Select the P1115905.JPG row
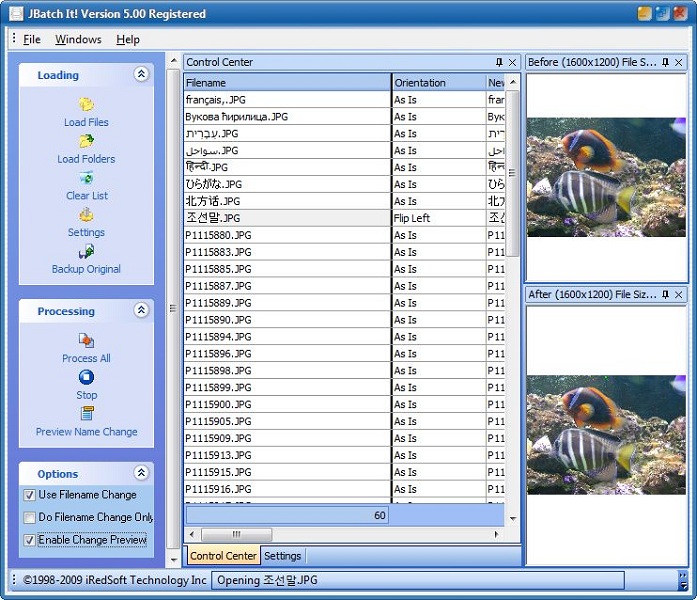This screenshot has width=697, height=600. (x=344, y=421)
